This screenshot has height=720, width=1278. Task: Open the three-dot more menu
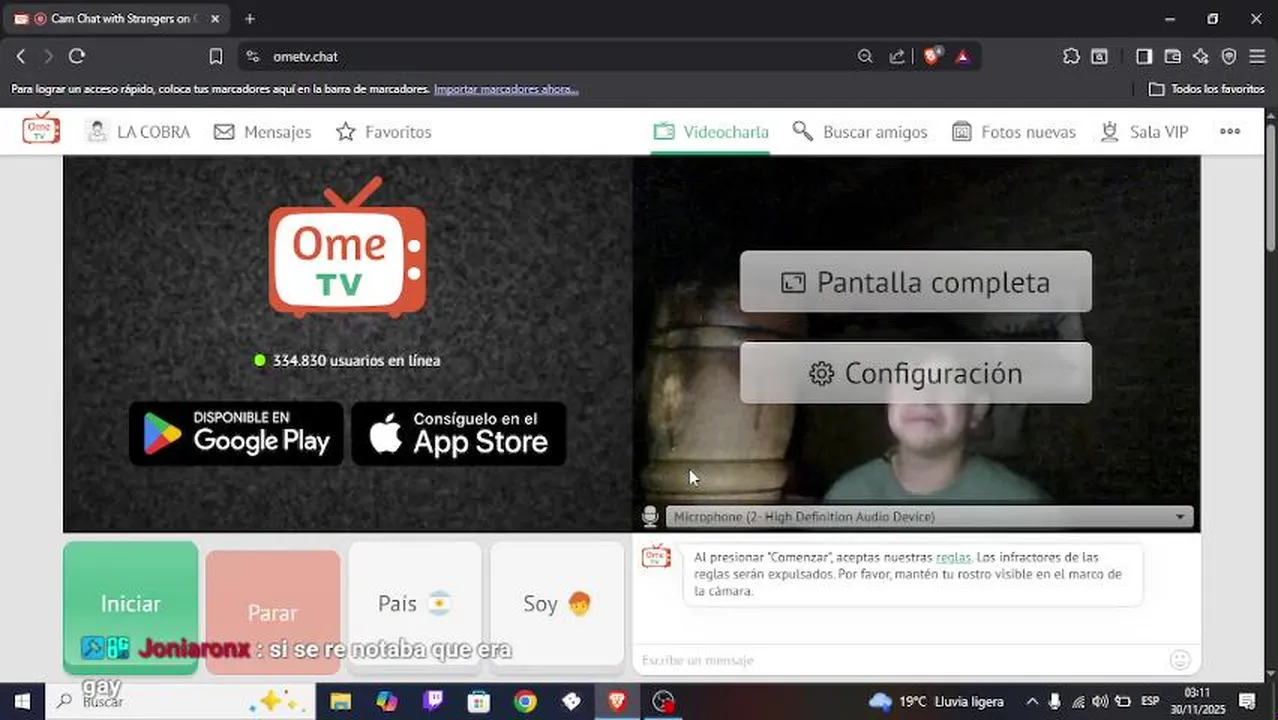1230,132
